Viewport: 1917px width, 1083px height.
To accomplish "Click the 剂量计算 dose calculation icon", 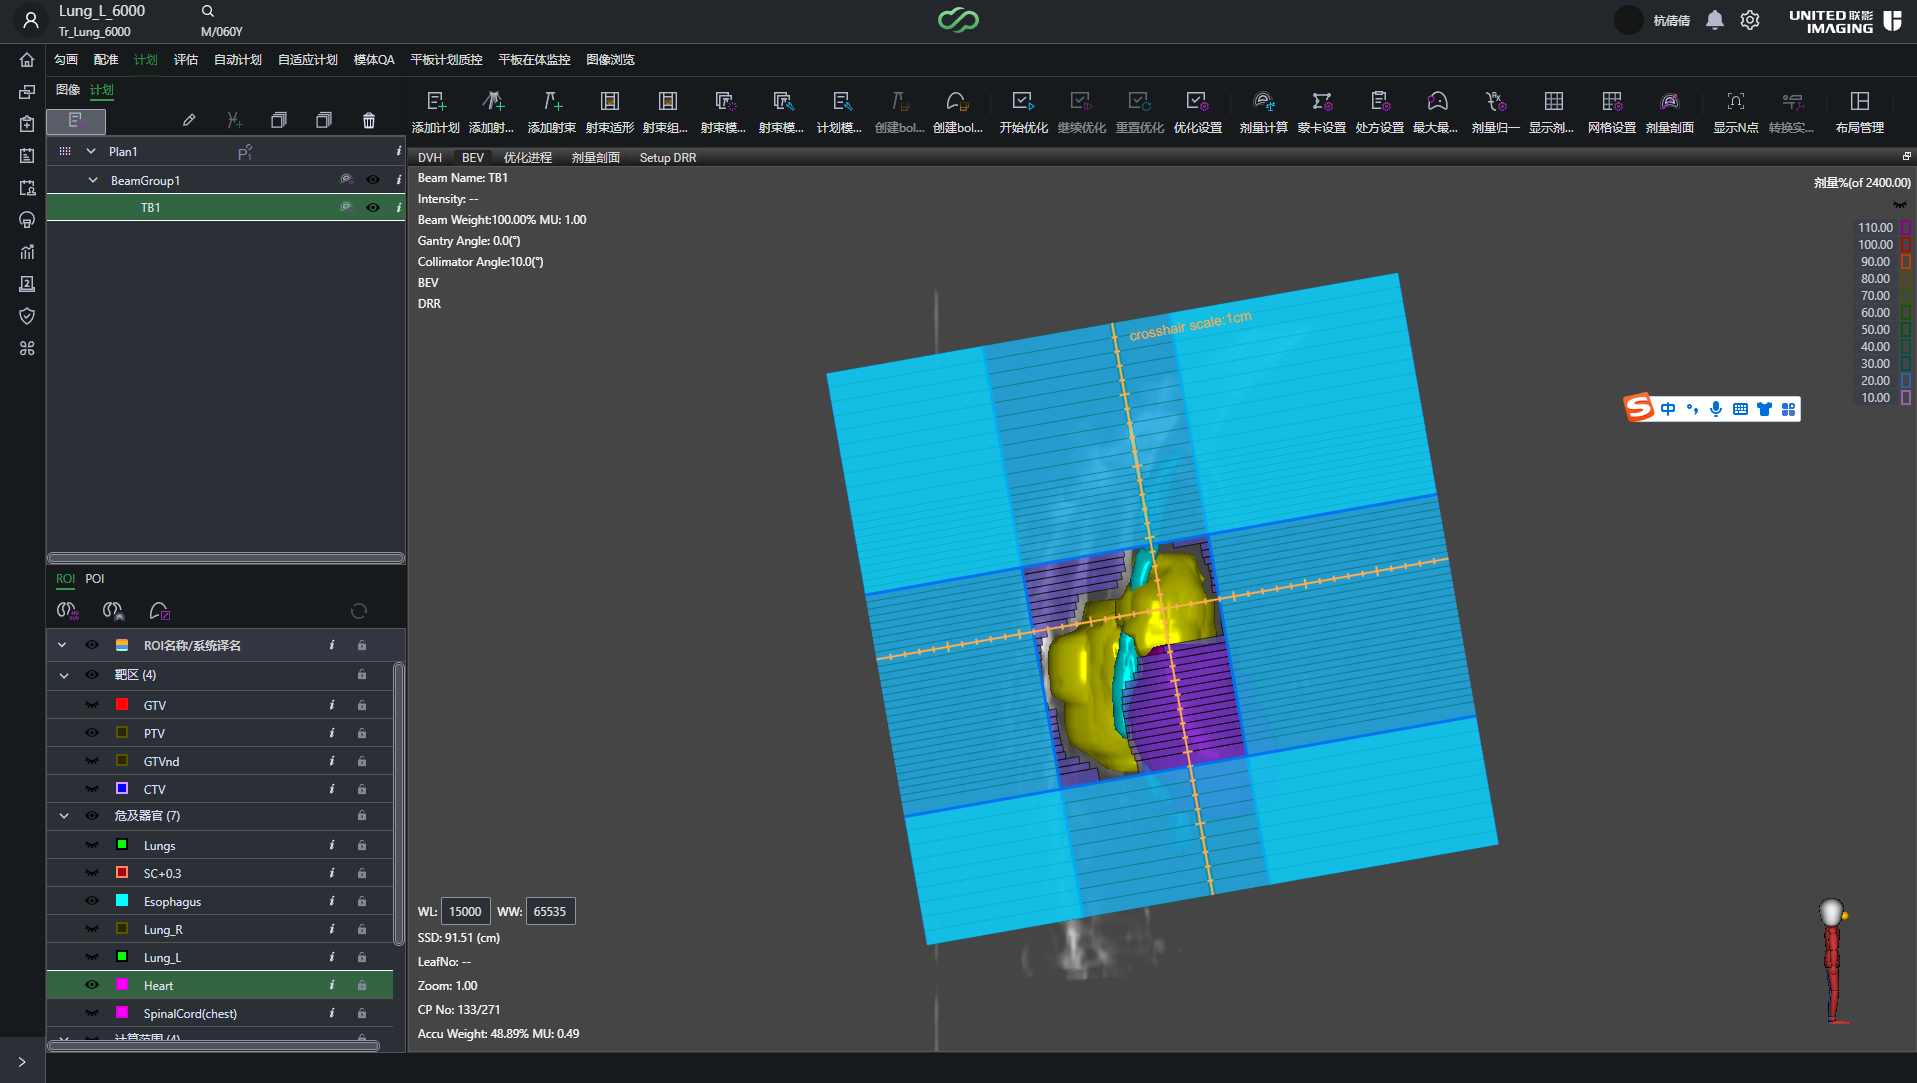I will point(1264,101).
